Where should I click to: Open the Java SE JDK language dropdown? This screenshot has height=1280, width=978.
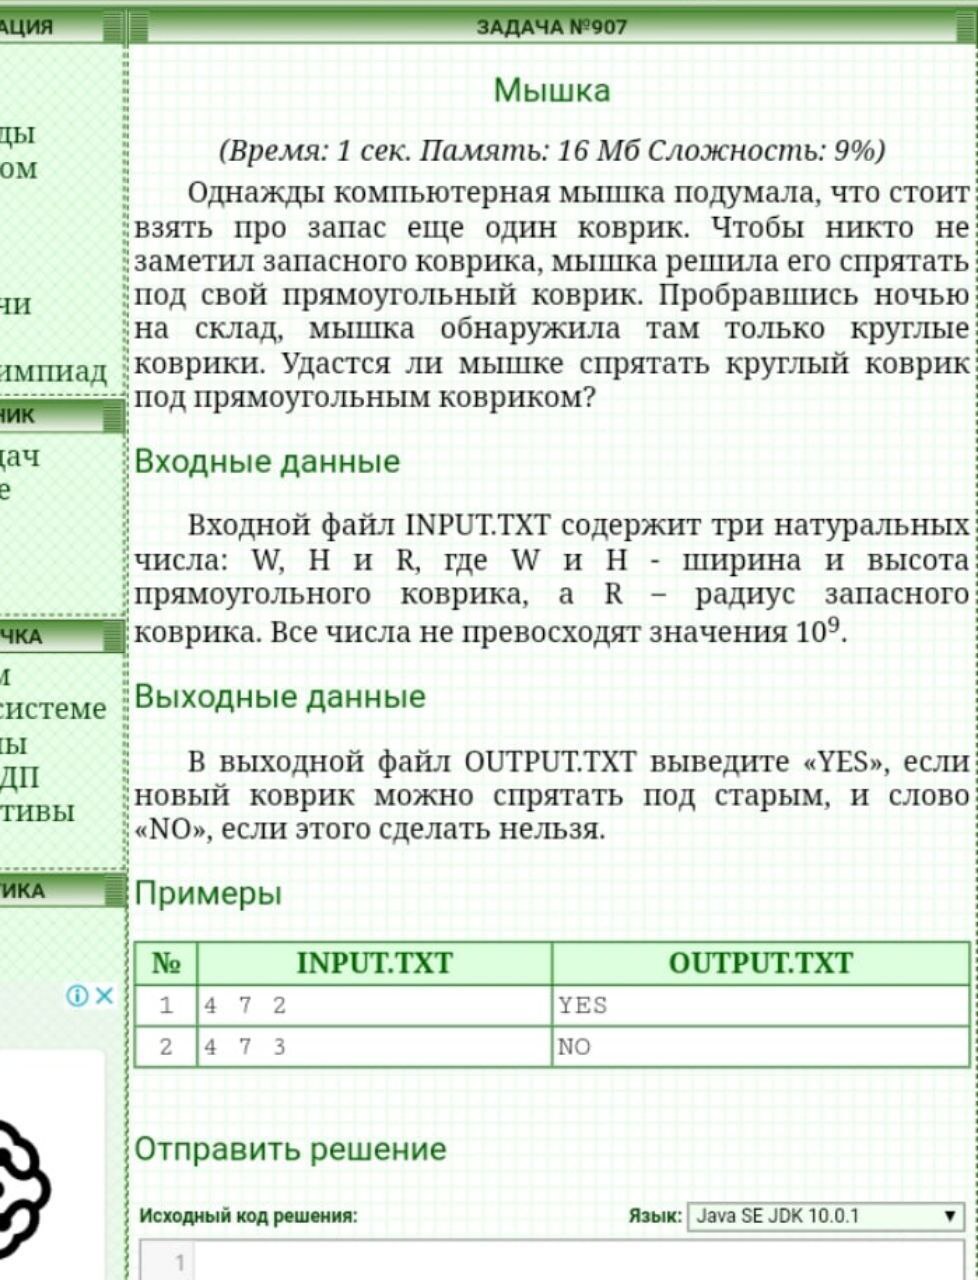click(x=826, y=1216)
